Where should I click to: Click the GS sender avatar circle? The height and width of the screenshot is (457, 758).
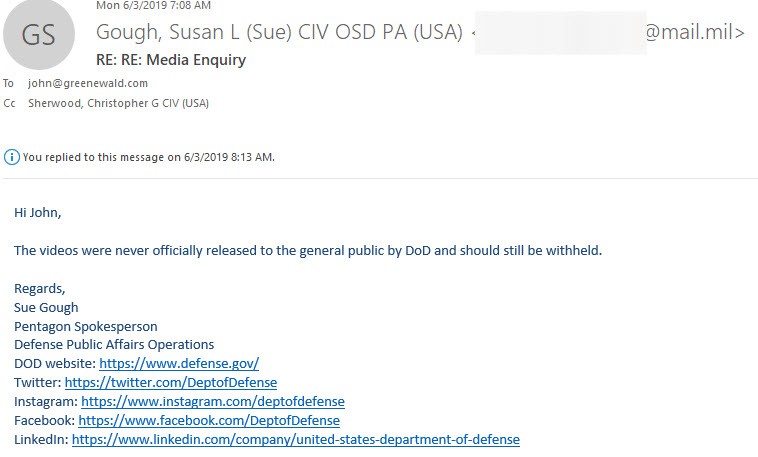pos(39,34)
